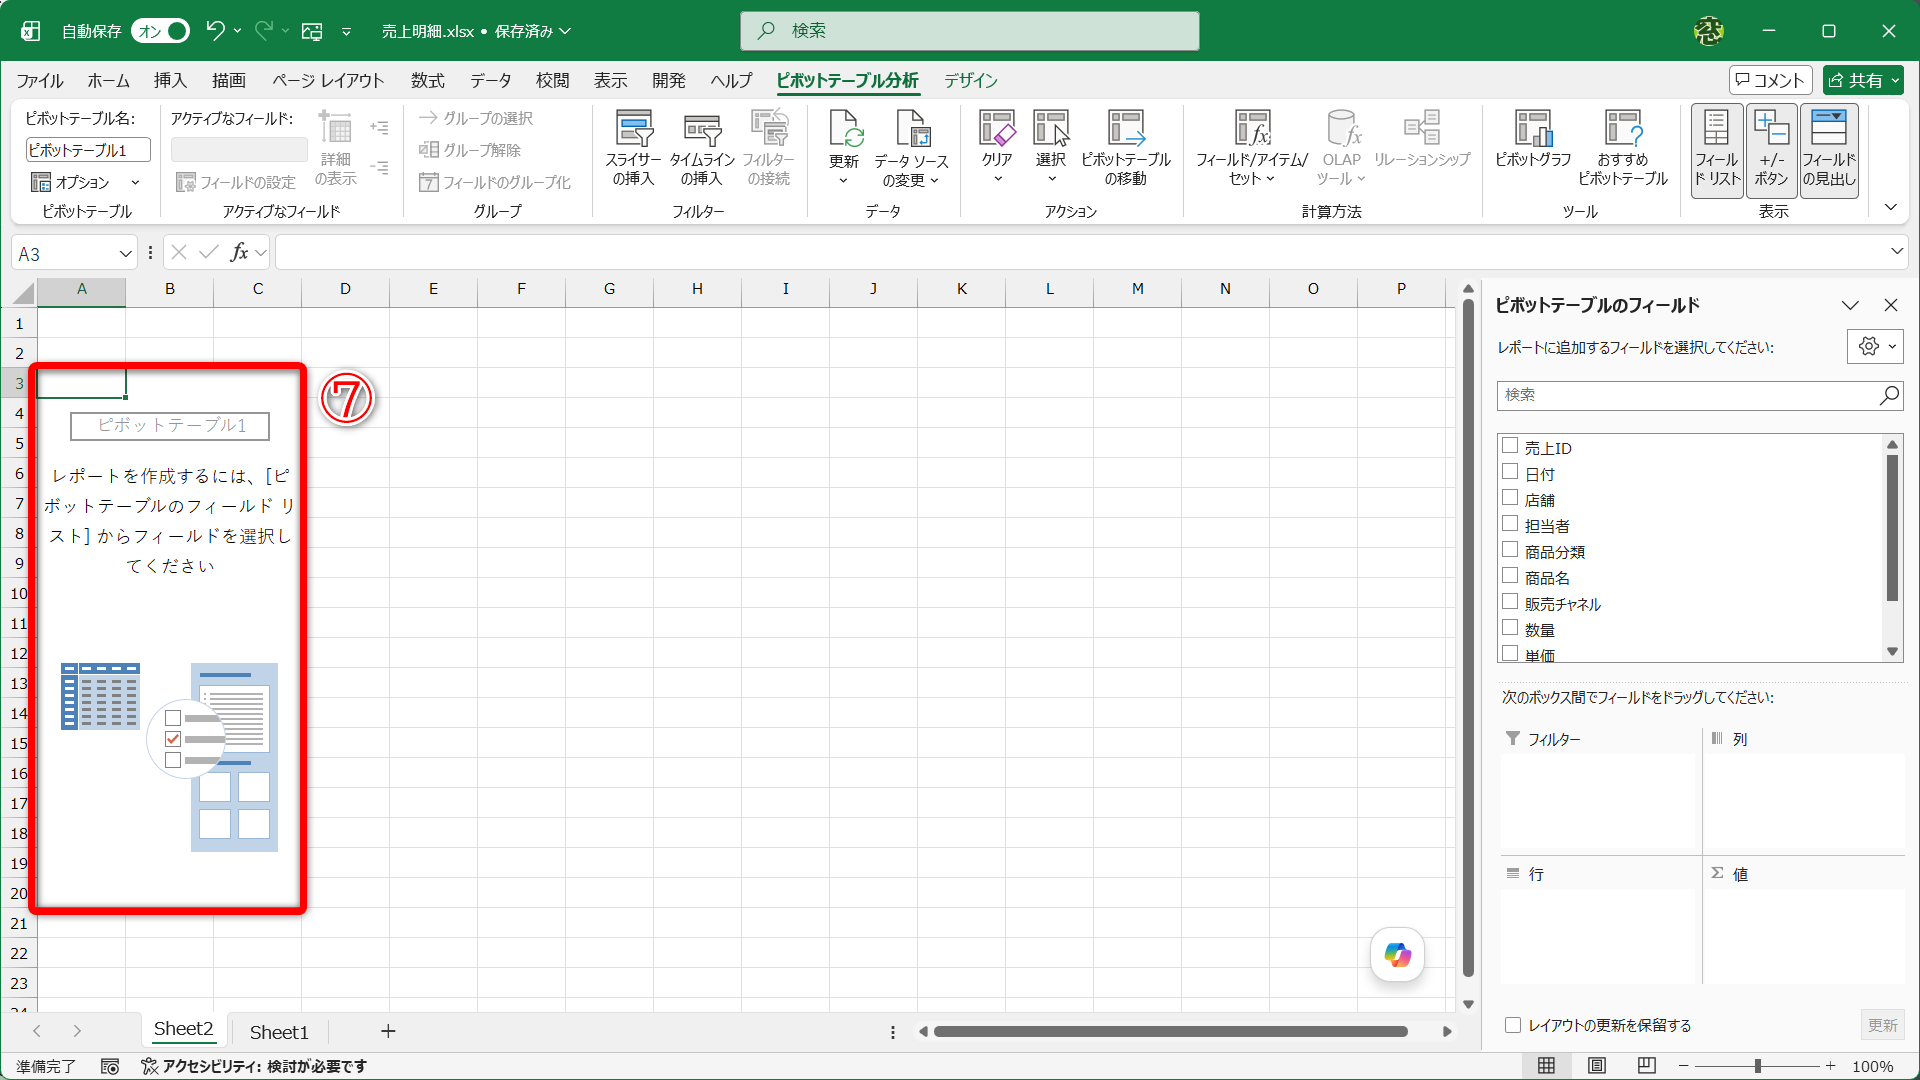Toggle フィールドの見出し display
The width and height of the screenshot is (1920, 1080).
tap(1829, 150)
